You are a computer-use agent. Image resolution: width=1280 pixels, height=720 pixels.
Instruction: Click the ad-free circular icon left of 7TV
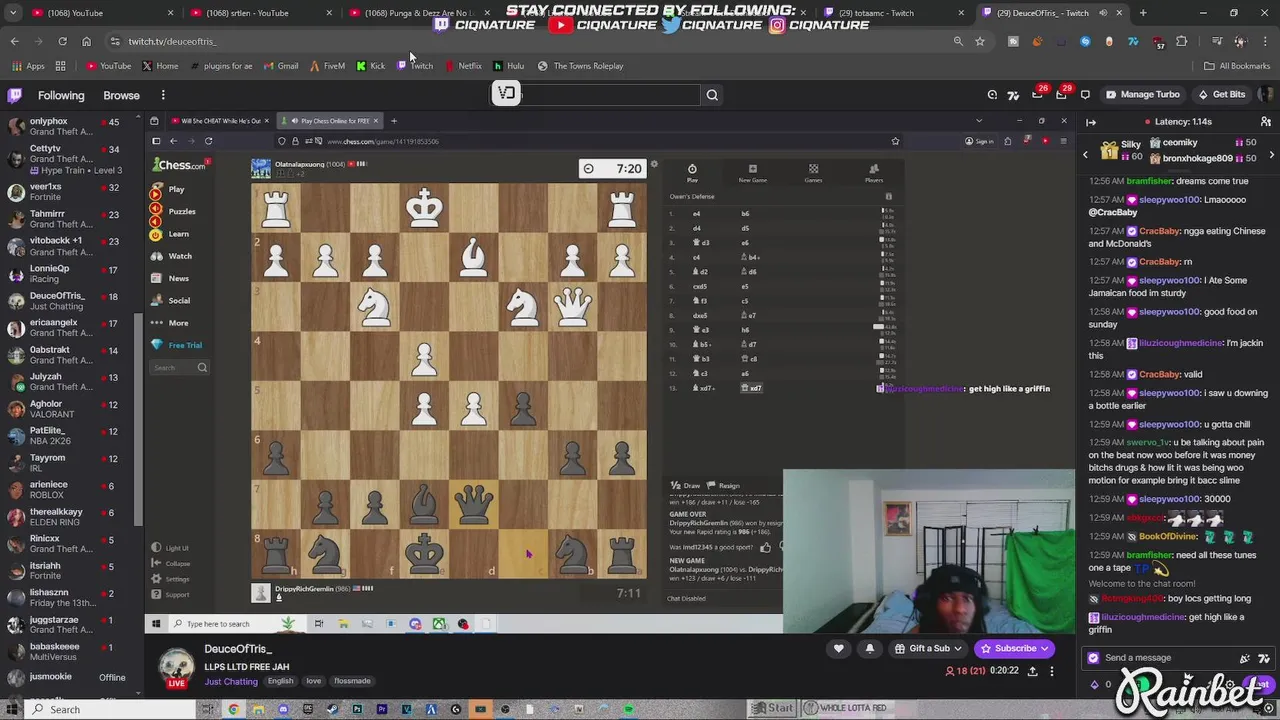click(x=992, y=95)
